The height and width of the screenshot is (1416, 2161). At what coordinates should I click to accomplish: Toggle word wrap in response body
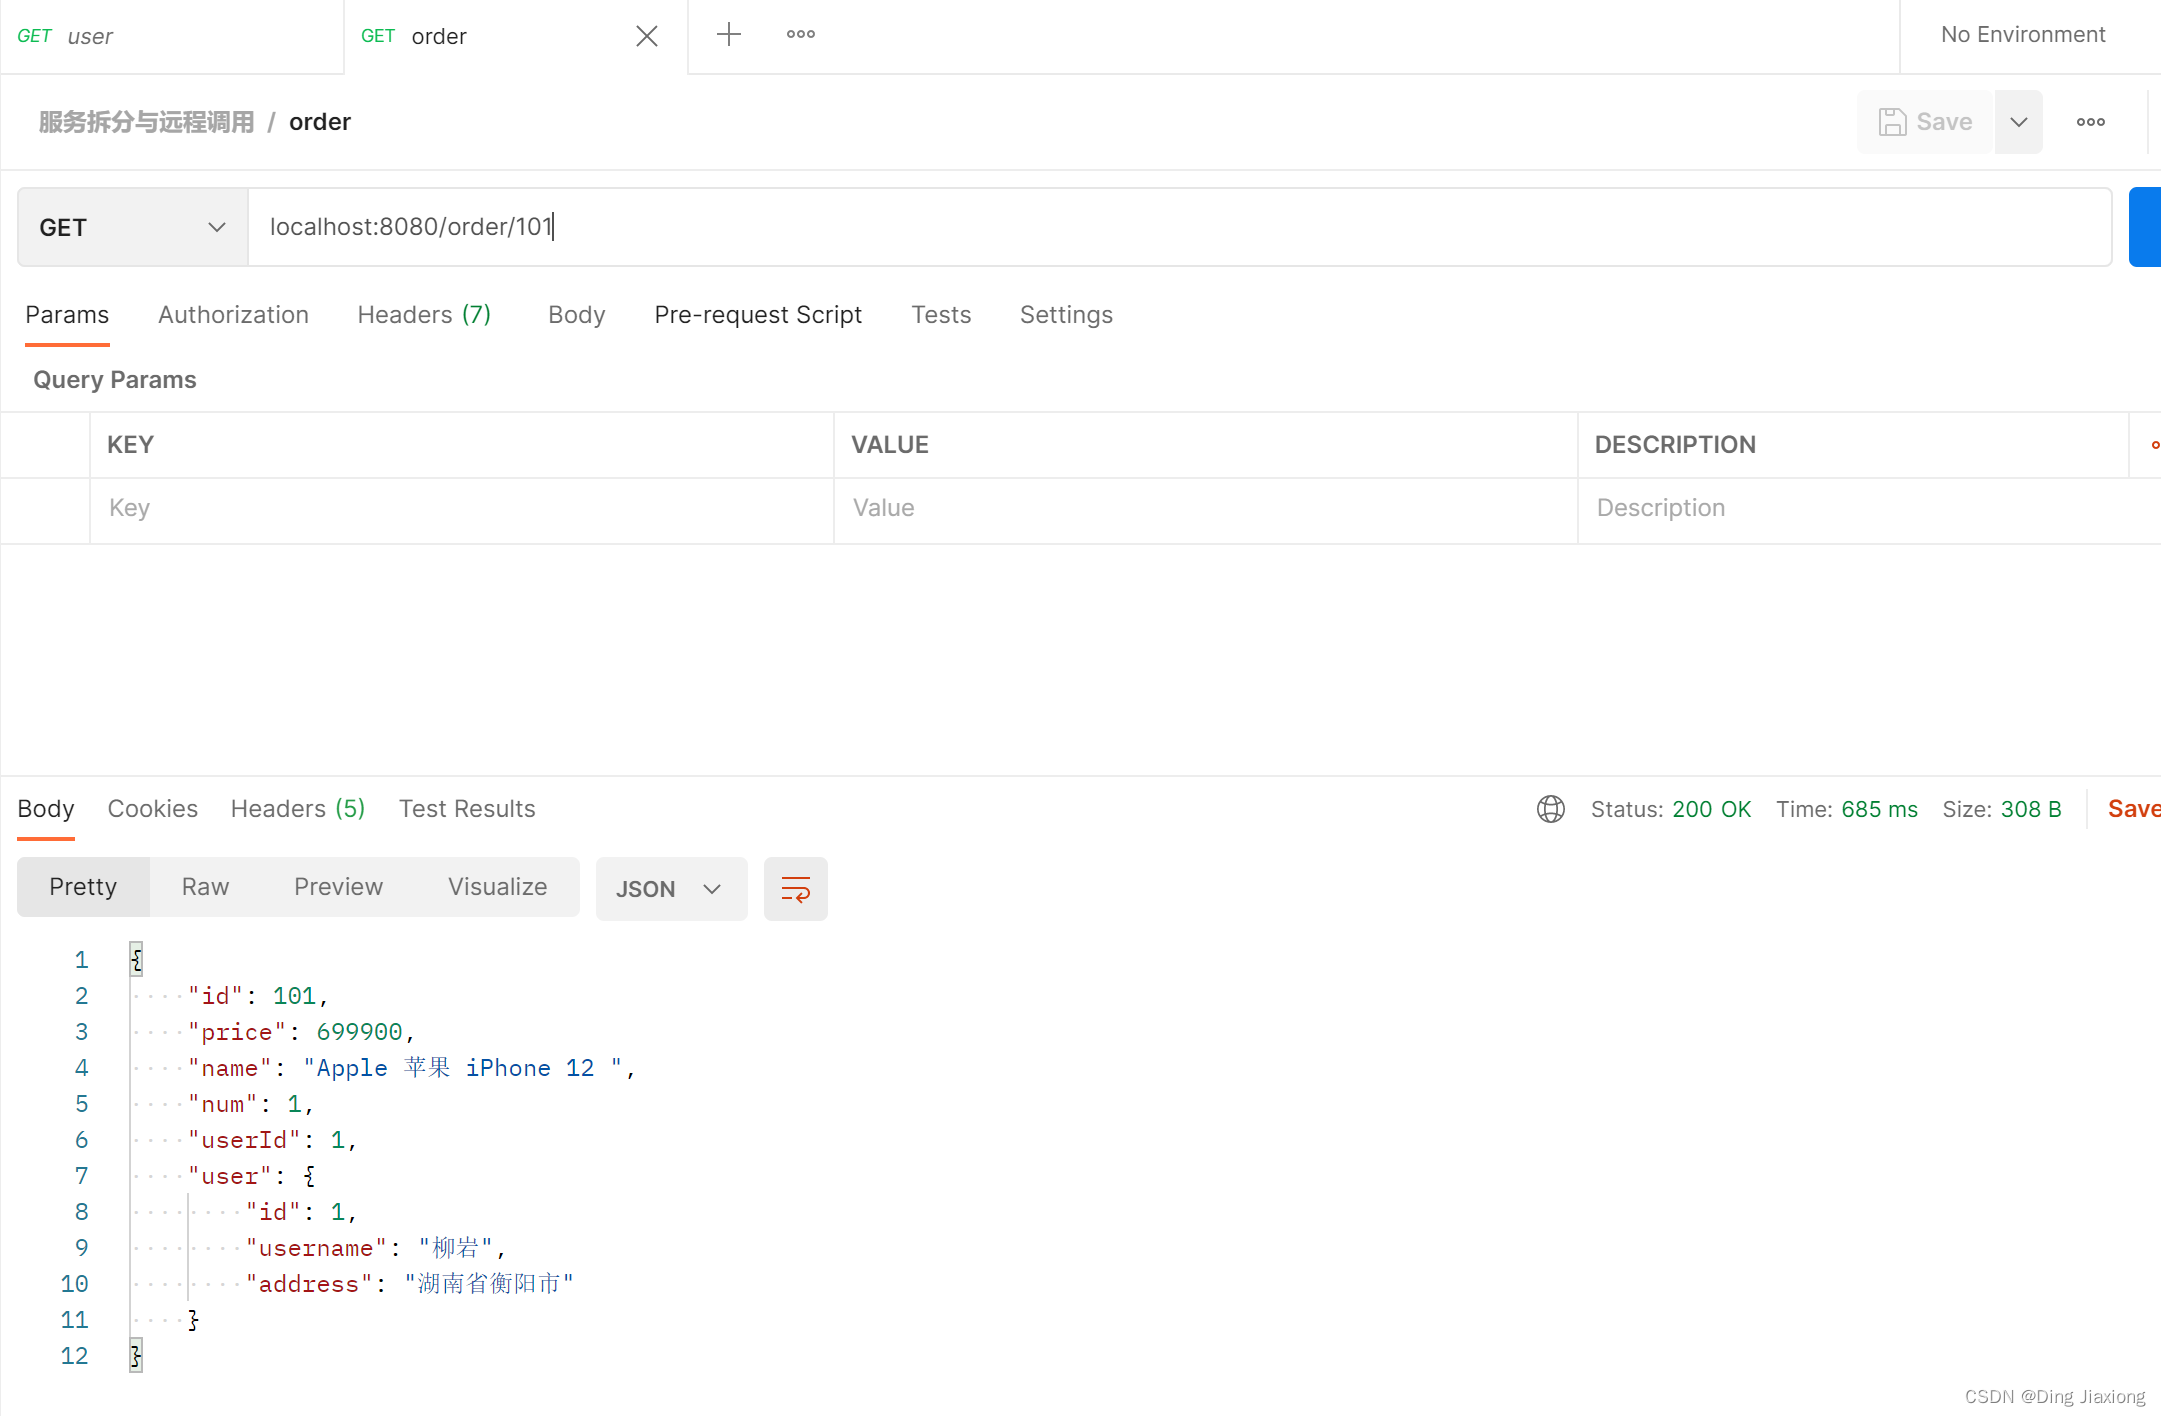(796, 889)
